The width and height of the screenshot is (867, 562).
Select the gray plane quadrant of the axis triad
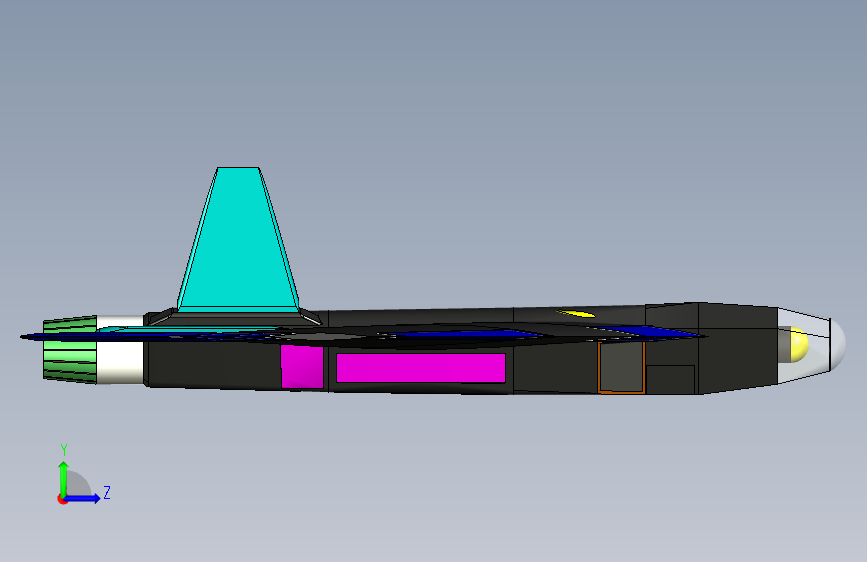tap(77, 485)
